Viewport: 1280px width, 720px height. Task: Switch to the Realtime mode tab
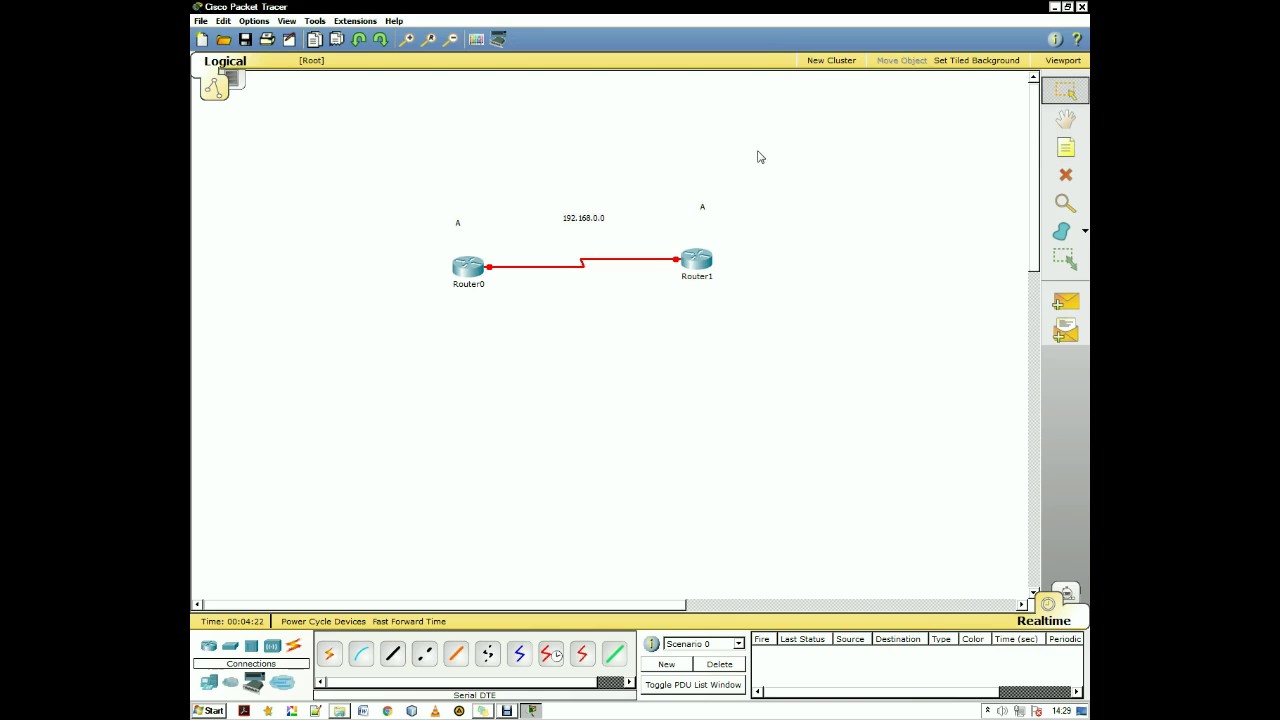tap(1043, 621)
